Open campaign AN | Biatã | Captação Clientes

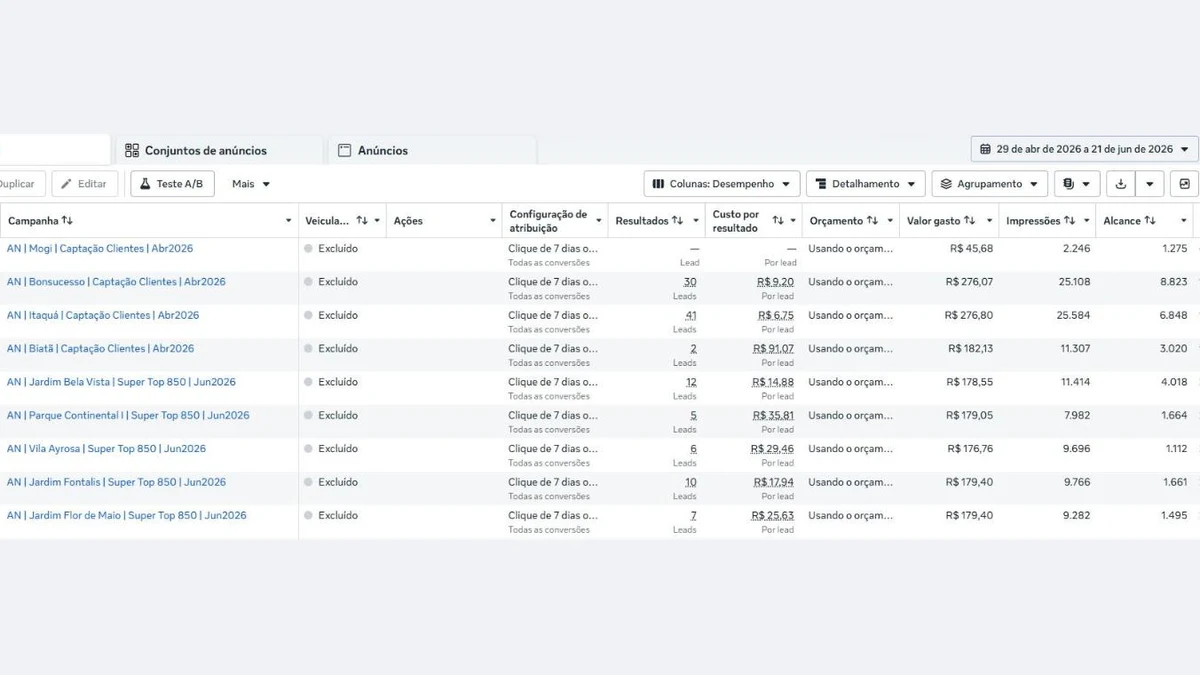pyautogui.click(x=100, y=349)
